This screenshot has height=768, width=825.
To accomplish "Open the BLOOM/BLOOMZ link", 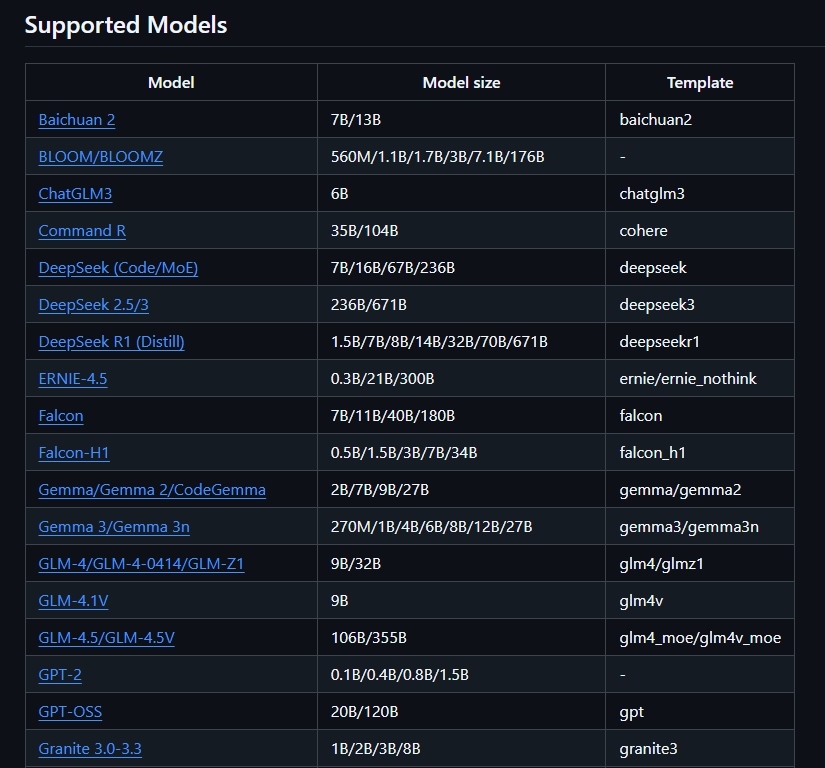I will point(100,157).
